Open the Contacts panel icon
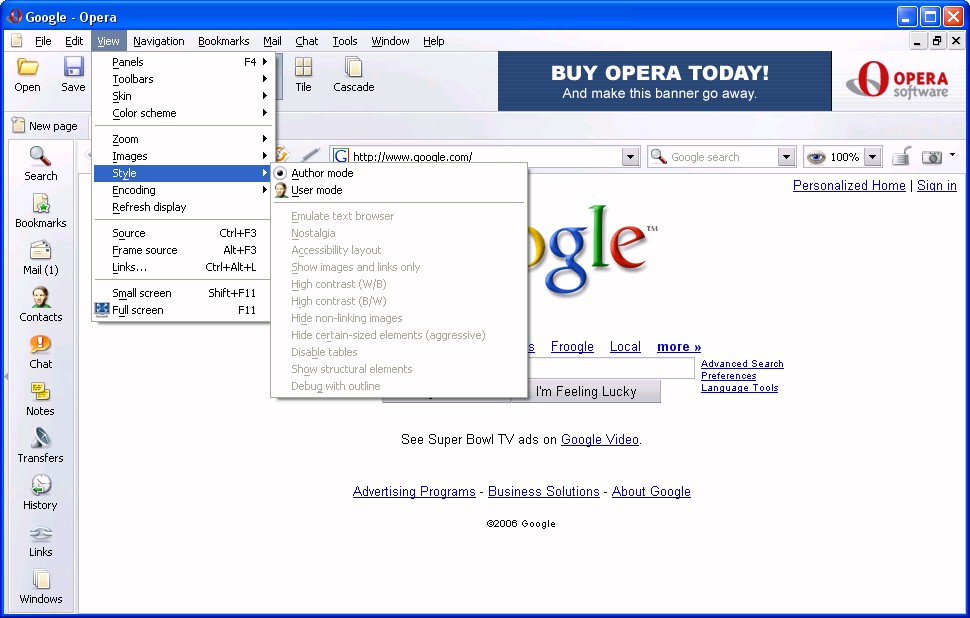The image size is (970, 618). coord(41,304)
